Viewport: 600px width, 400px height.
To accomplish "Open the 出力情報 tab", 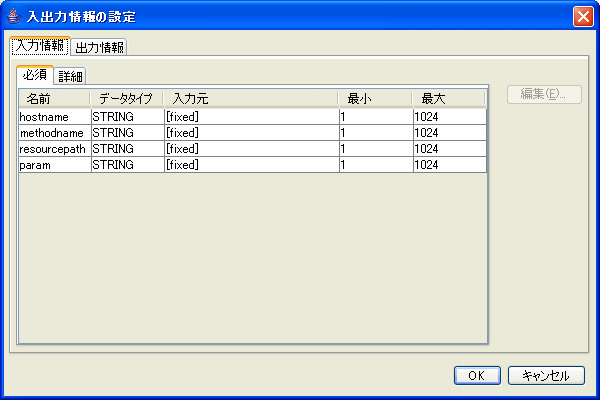I will 99,47.
